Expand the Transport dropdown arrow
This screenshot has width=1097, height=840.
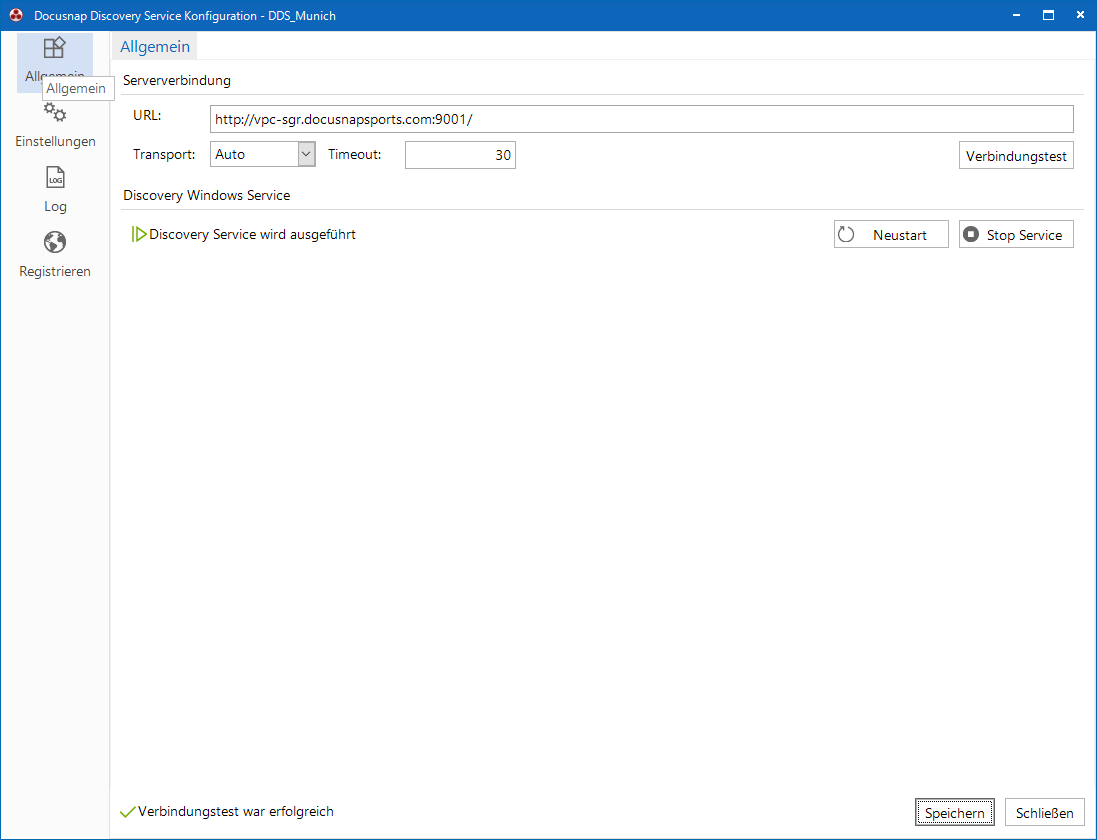306,154
